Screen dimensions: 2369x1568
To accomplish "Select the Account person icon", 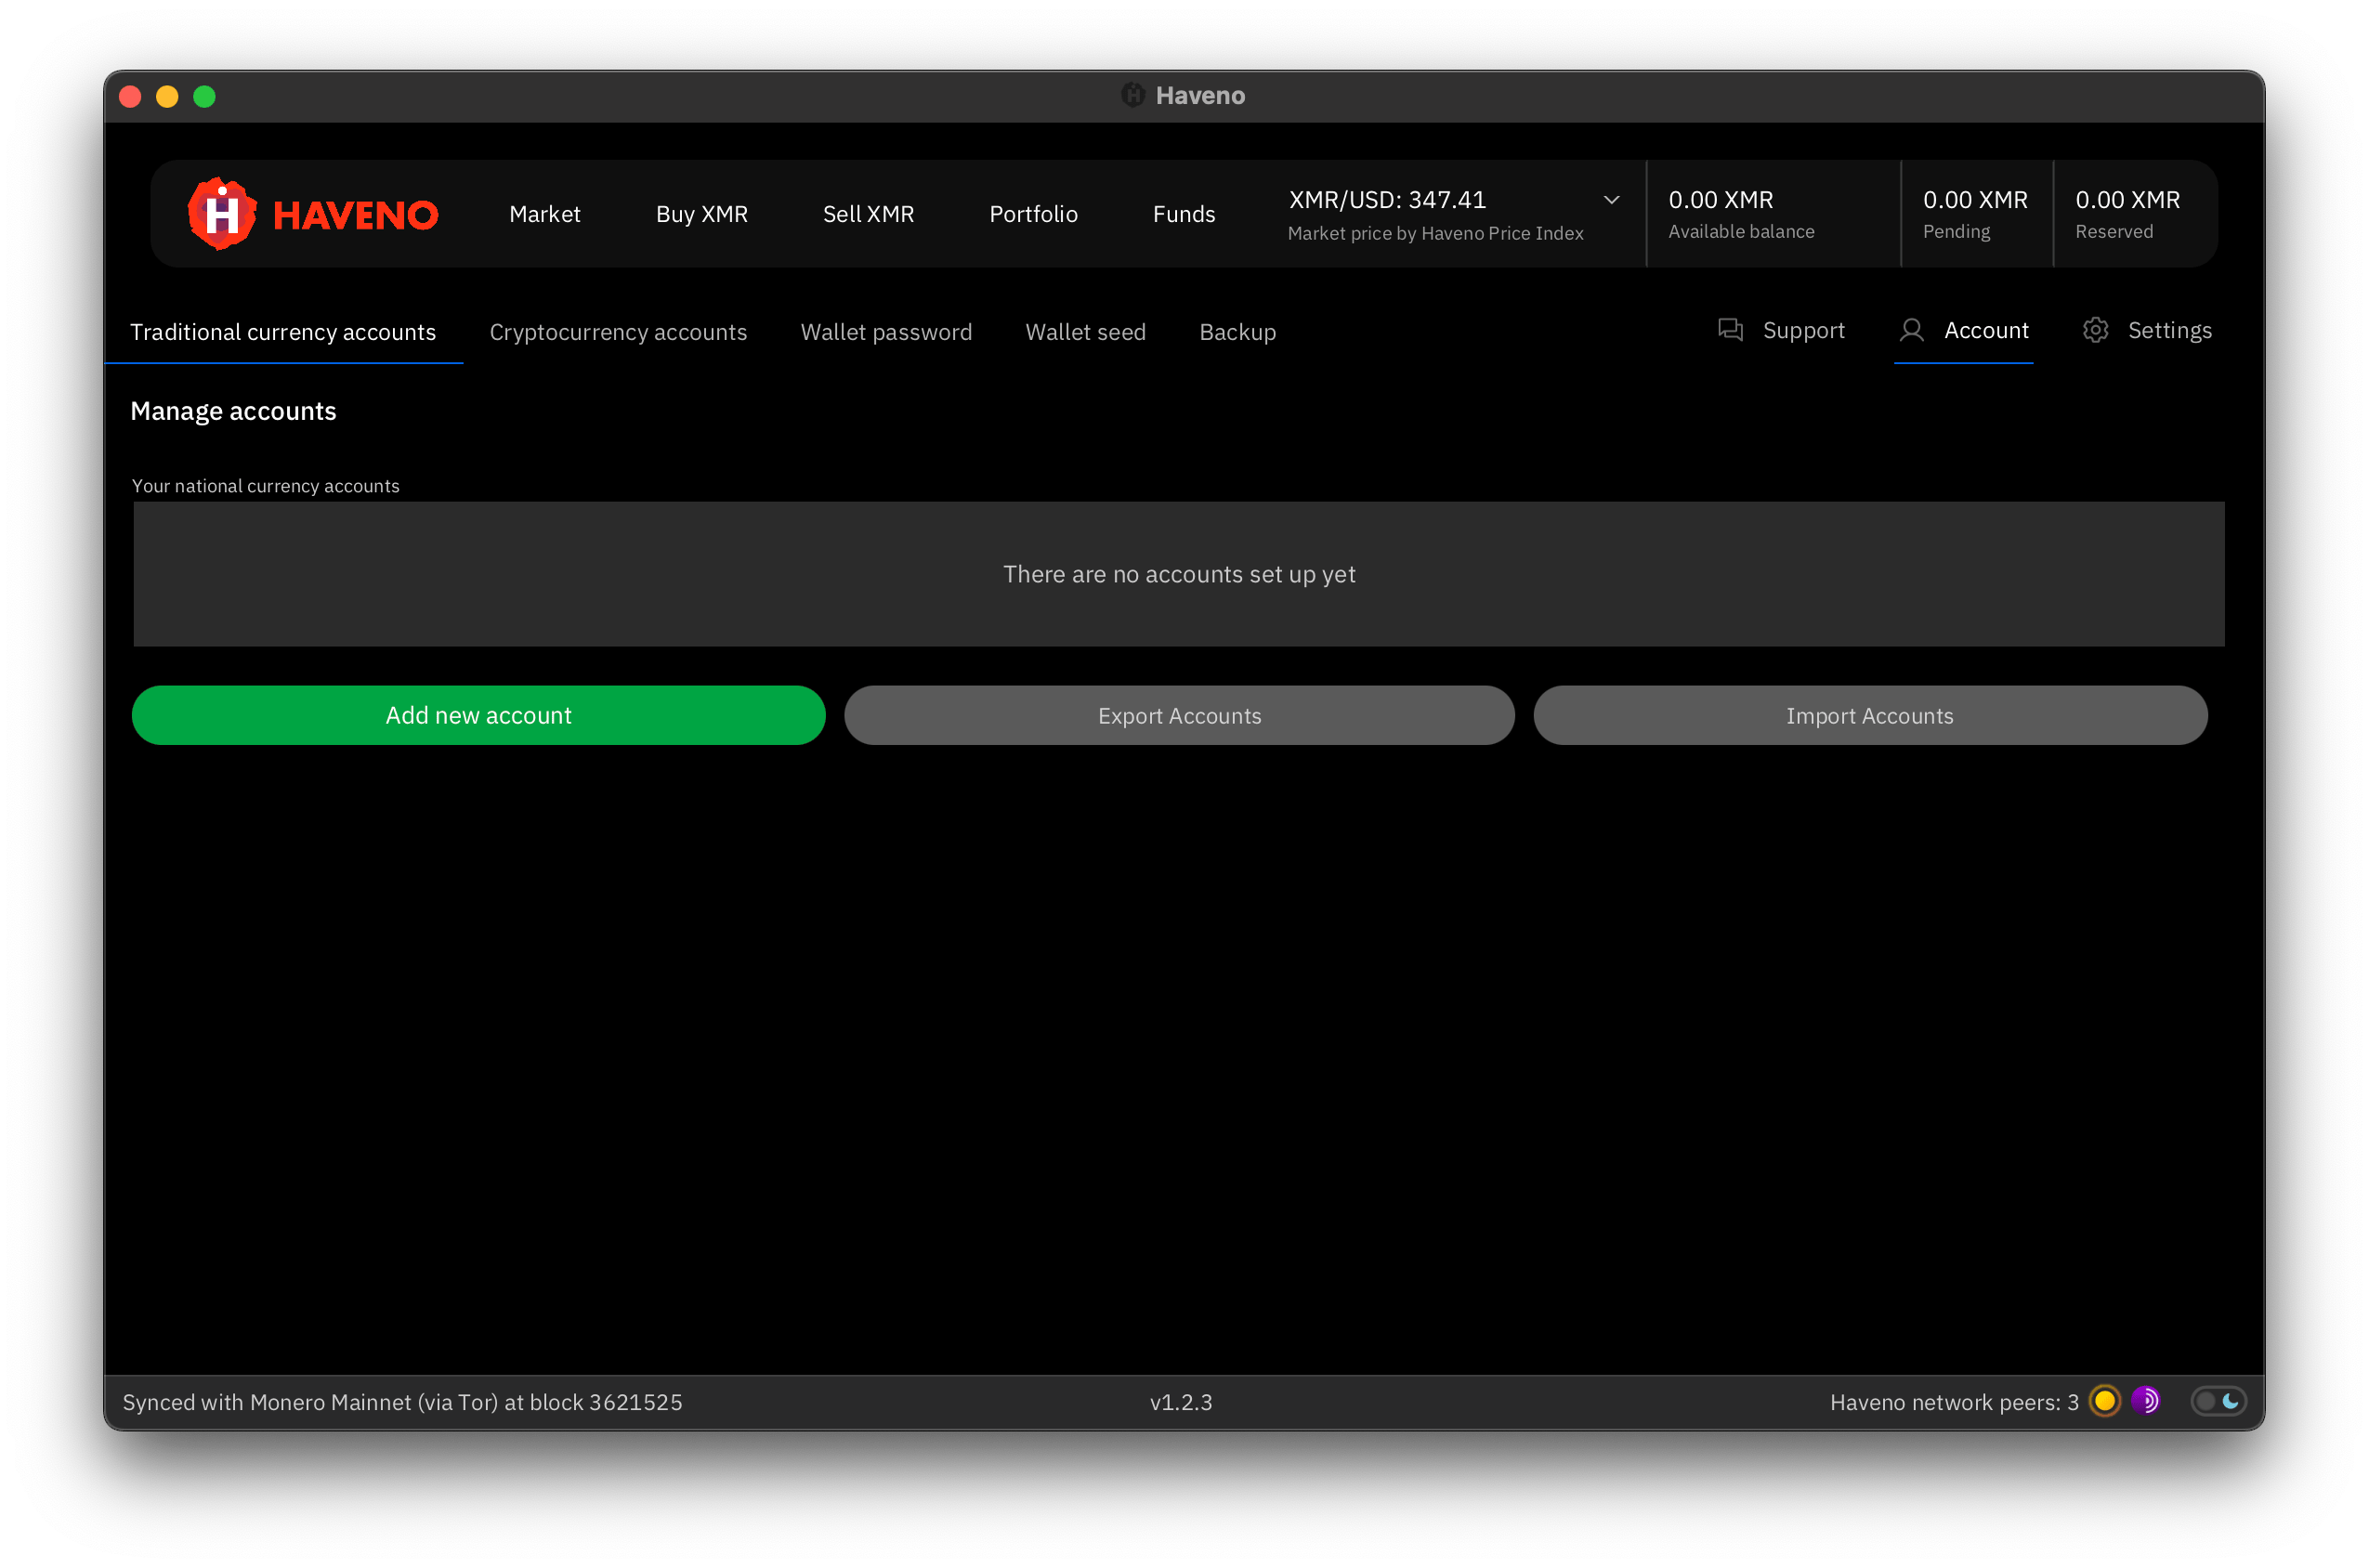I will click(1913, 330).
